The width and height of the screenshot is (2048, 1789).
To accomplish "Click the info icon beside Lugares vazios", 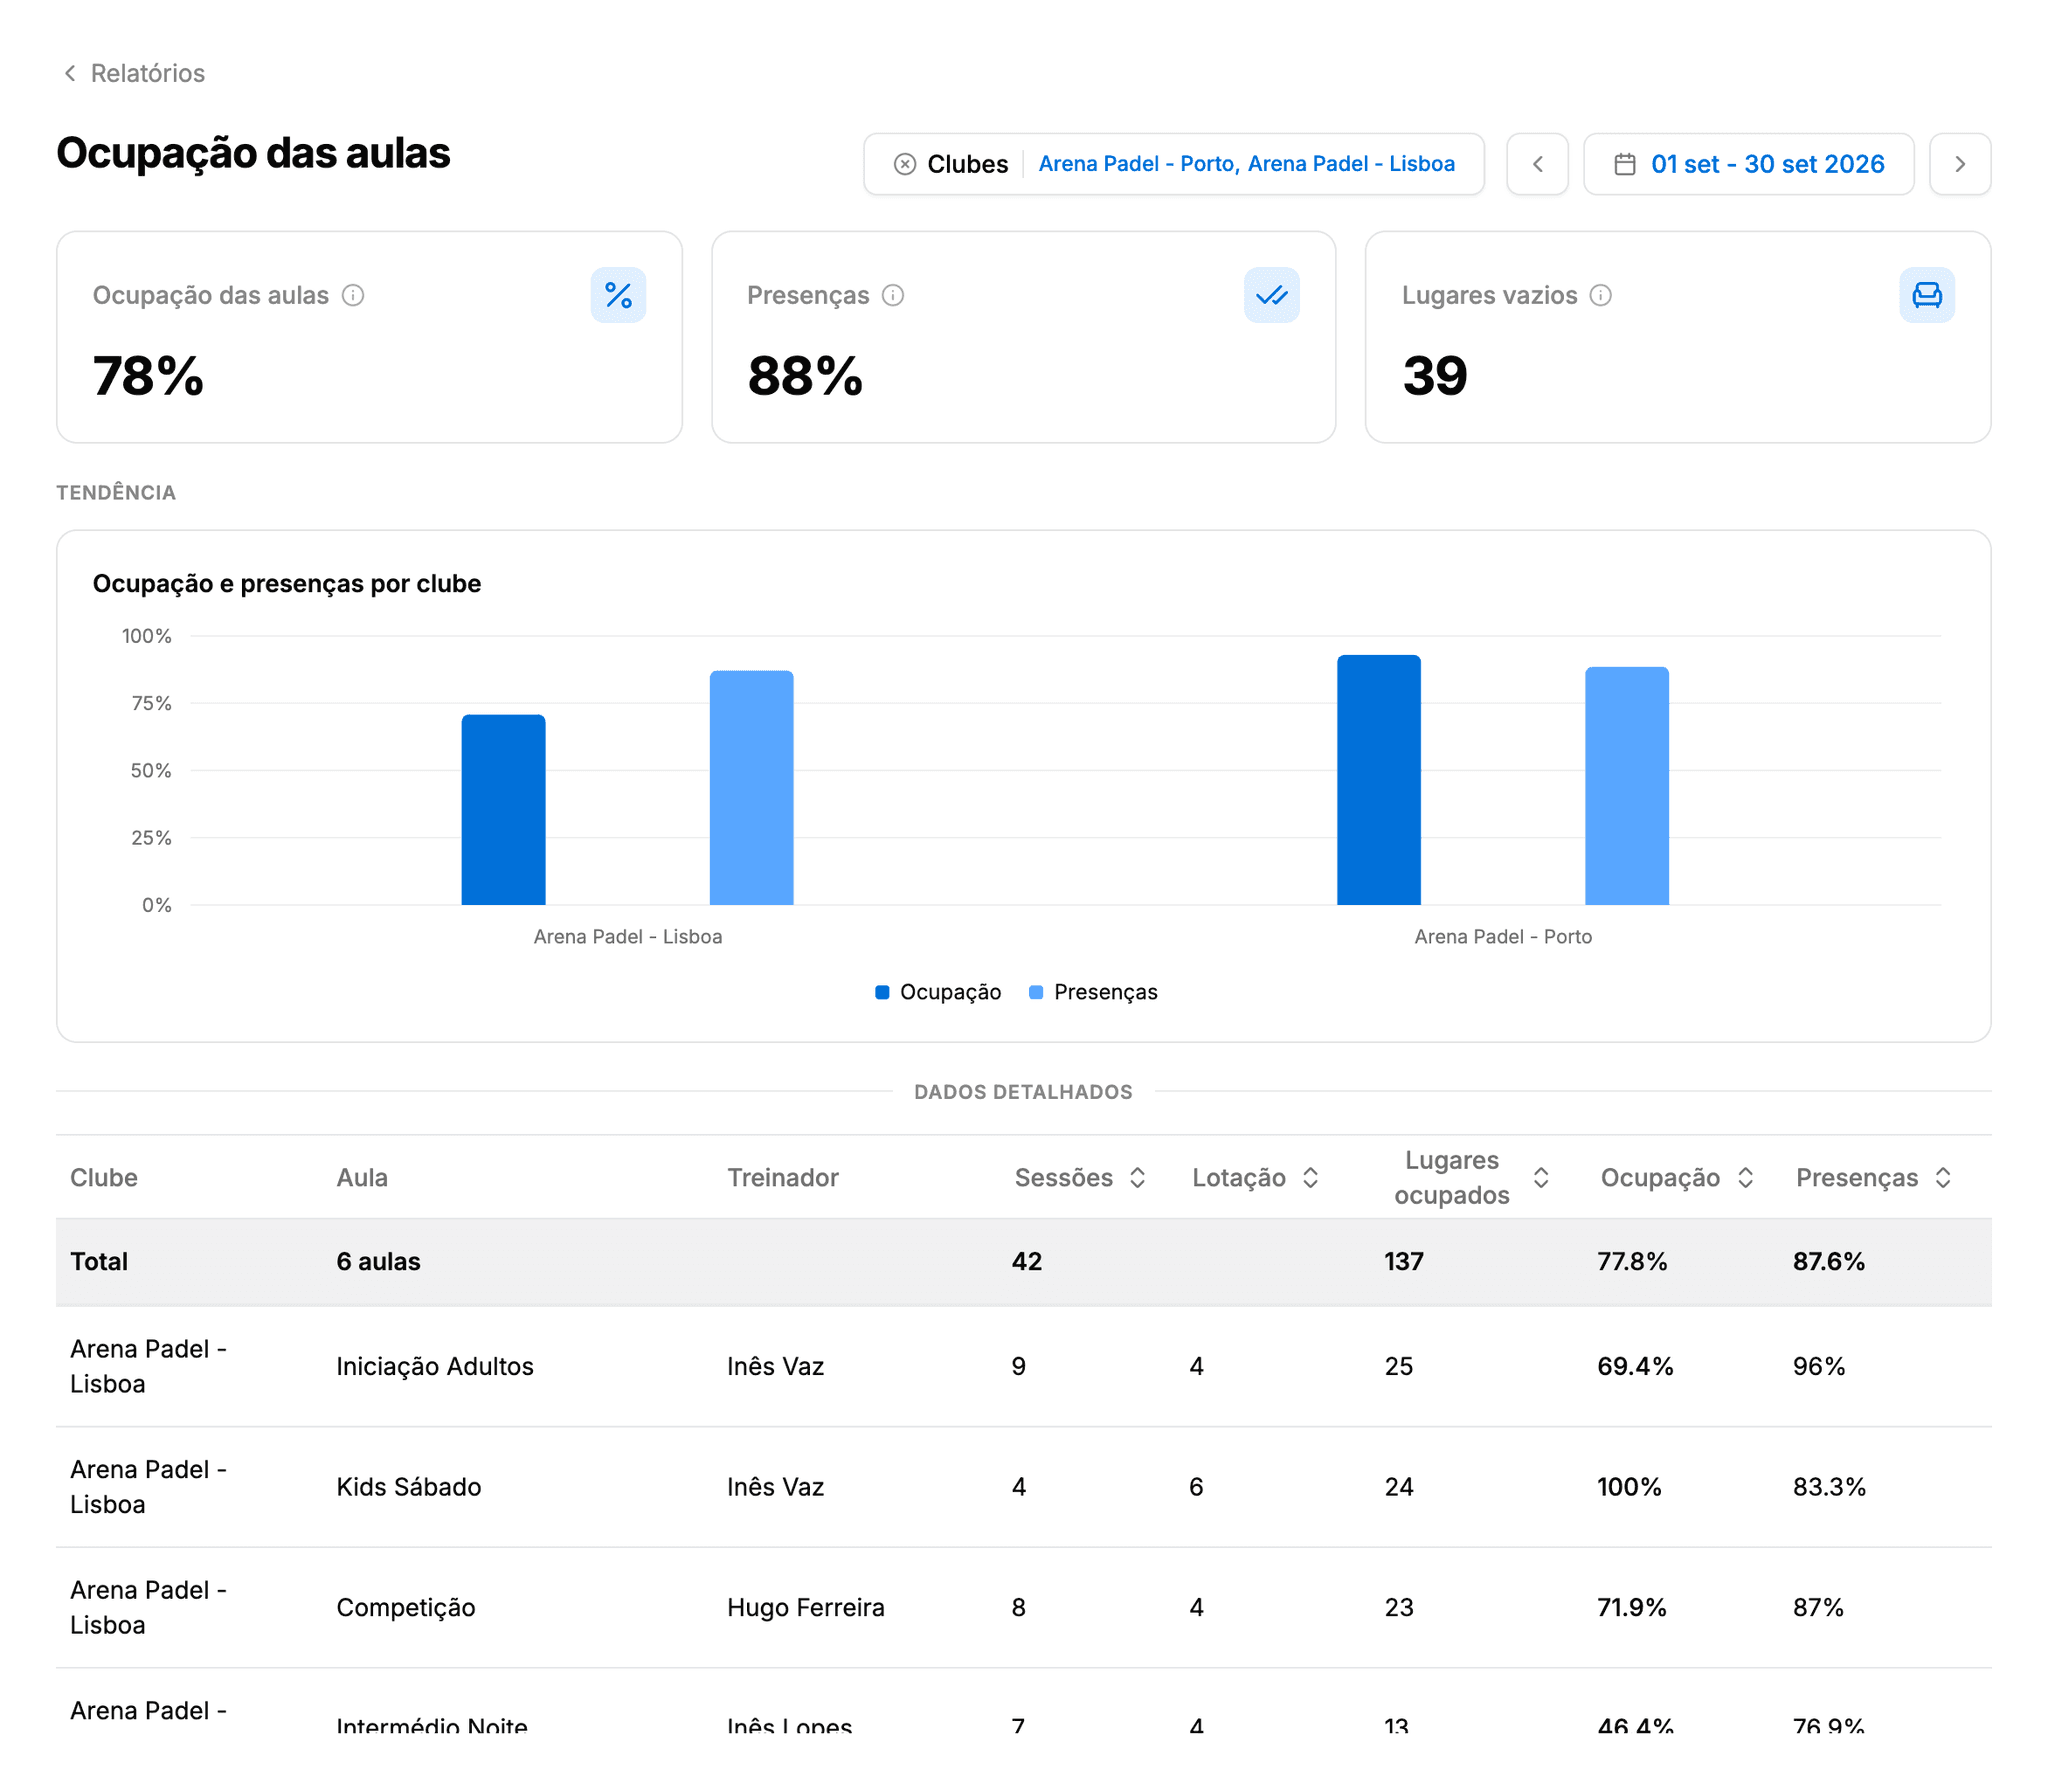I will tap(1600, 295).
